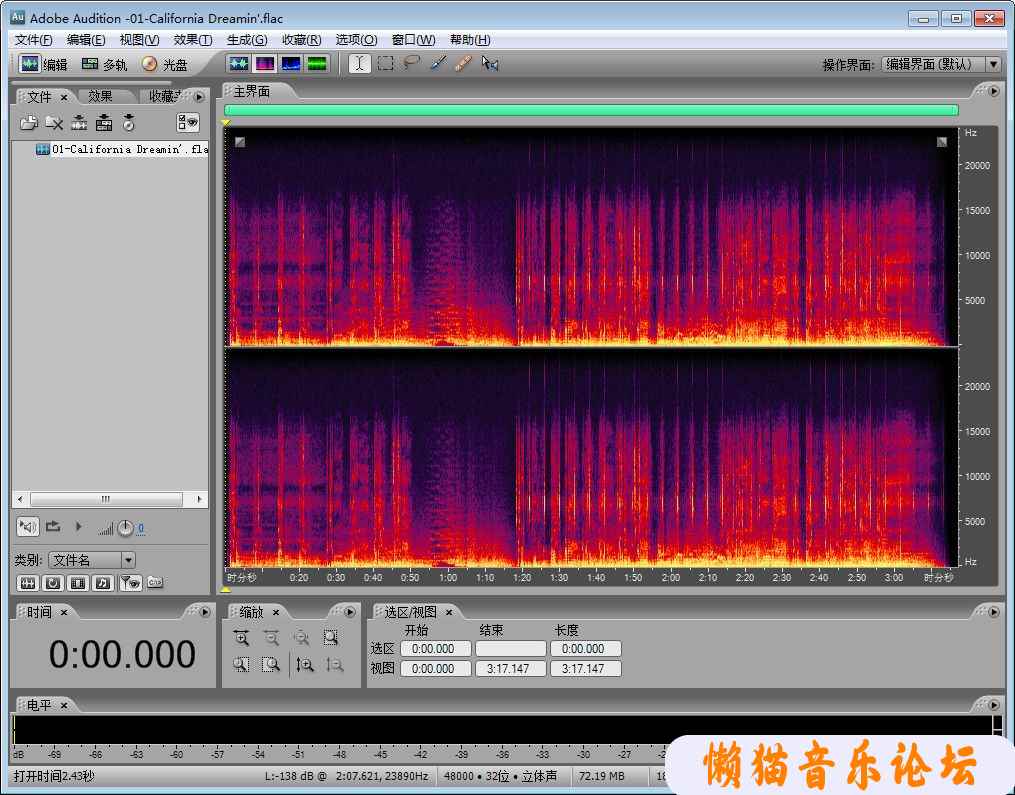This screenshot has width=1015, height=795.
Task: Open the 帮助(H) menu
Action: coord(470,39)
